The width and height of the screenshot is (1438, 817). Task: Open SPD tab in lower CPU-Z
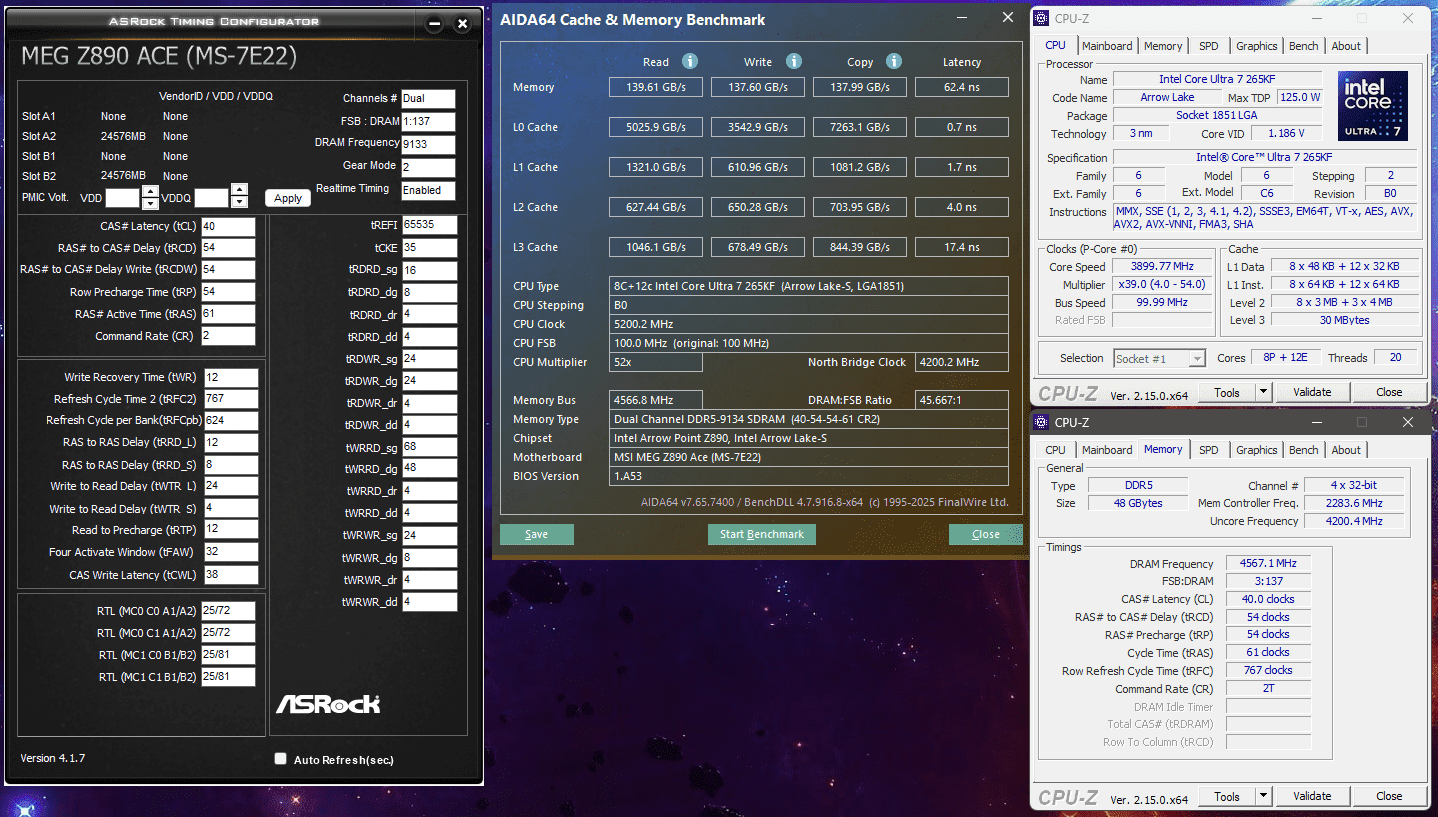(1209, 450)
